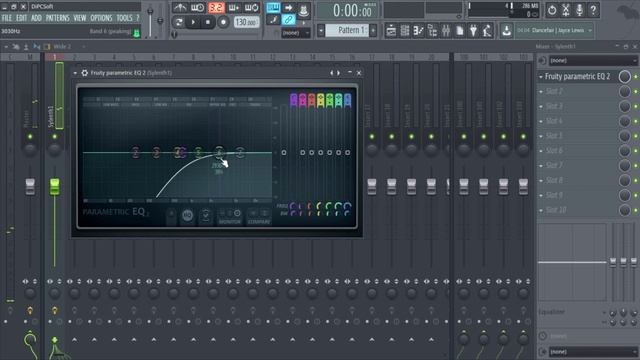Click the HQ button in Parametric EQ

(187, 216)
